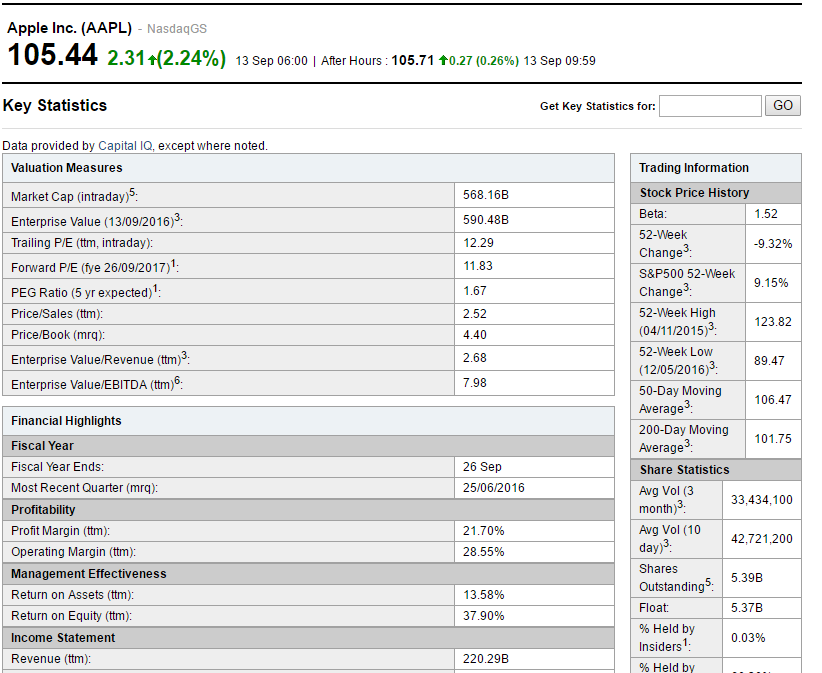Screen dimensions: 822x673
Task: Select the Beta value 1.52
Action: pyautogui.click(x=765, y=214)
